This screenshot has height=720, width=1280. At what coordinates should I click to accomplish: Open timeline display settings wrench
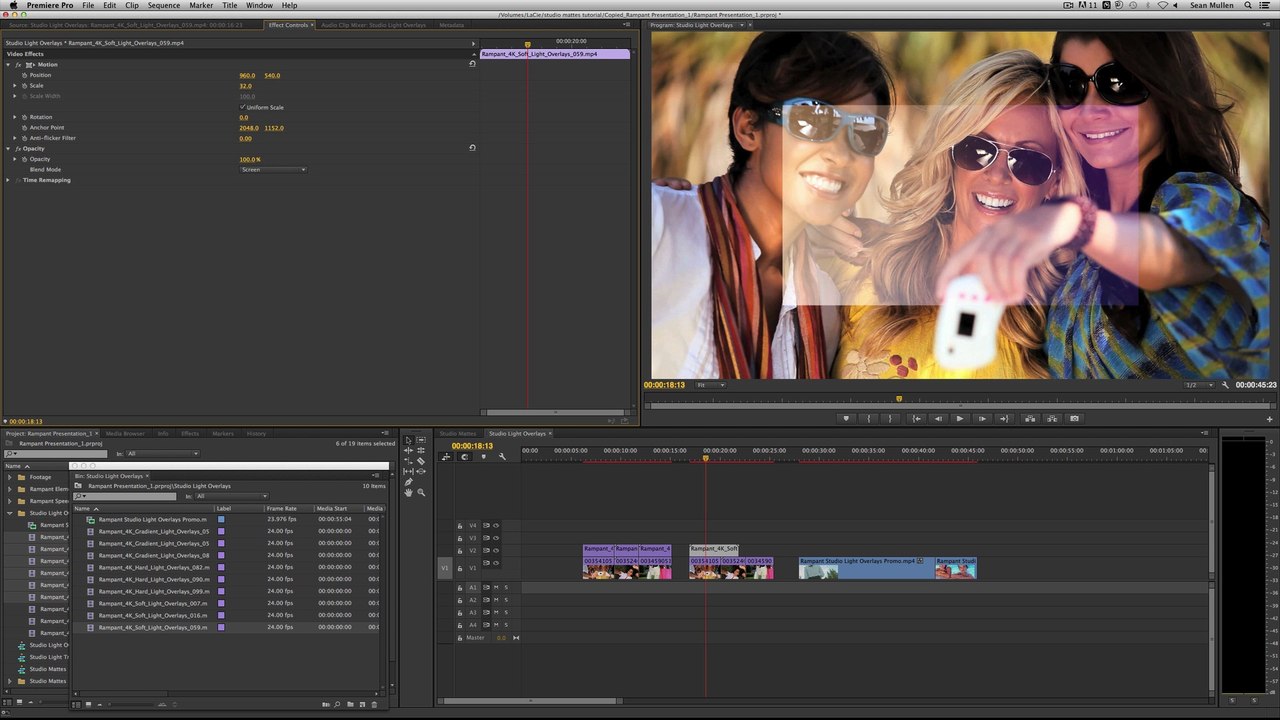pos(502,456)
